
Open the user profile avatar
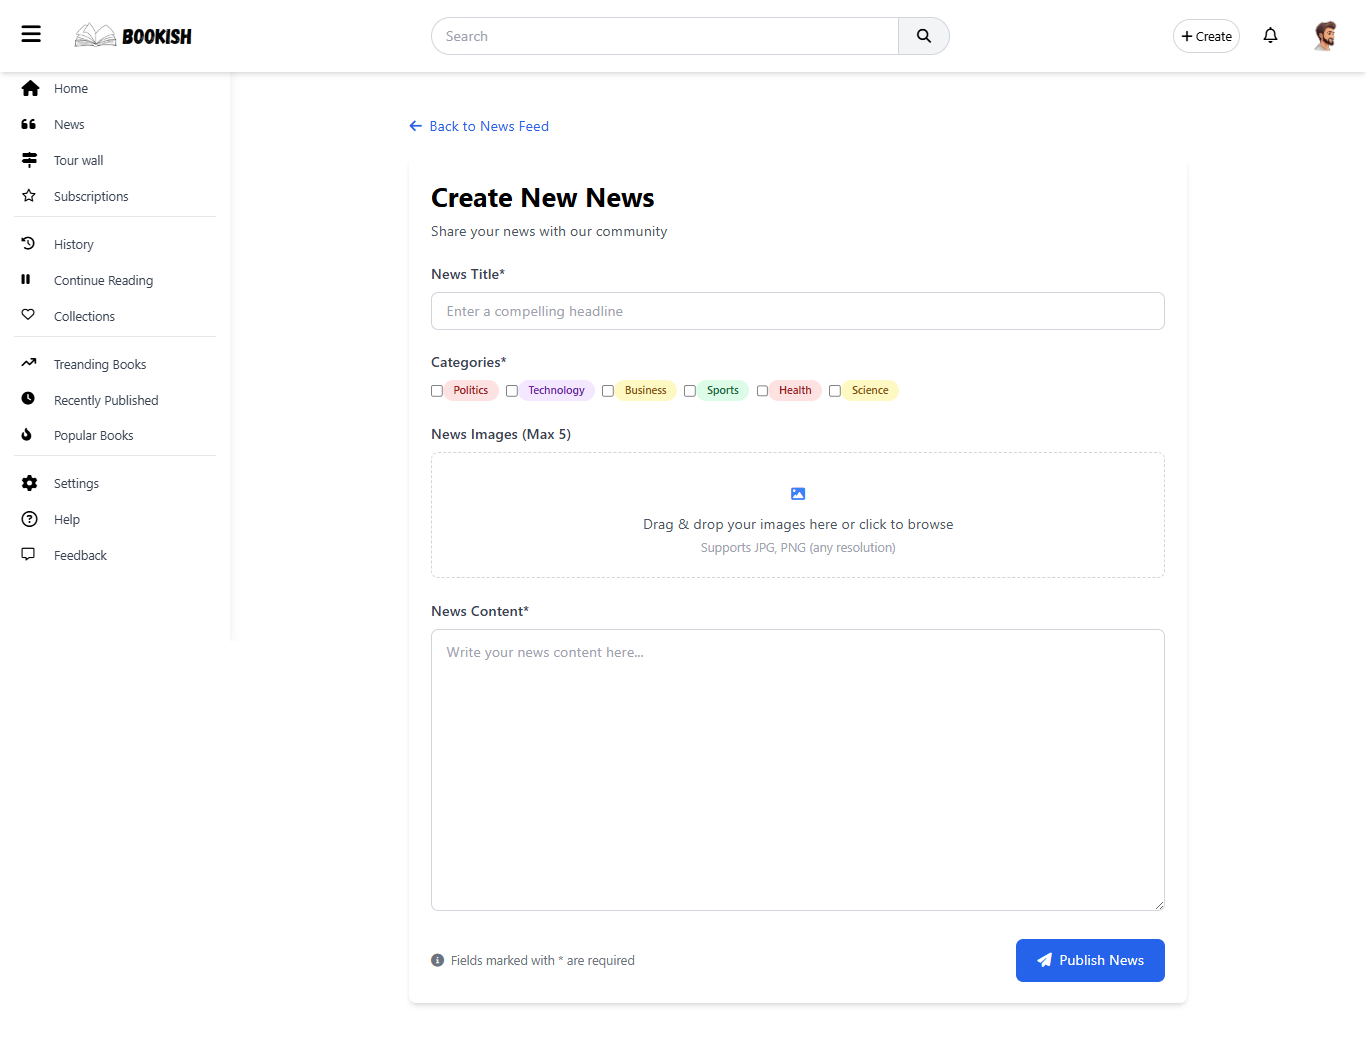coord(1325,36)
